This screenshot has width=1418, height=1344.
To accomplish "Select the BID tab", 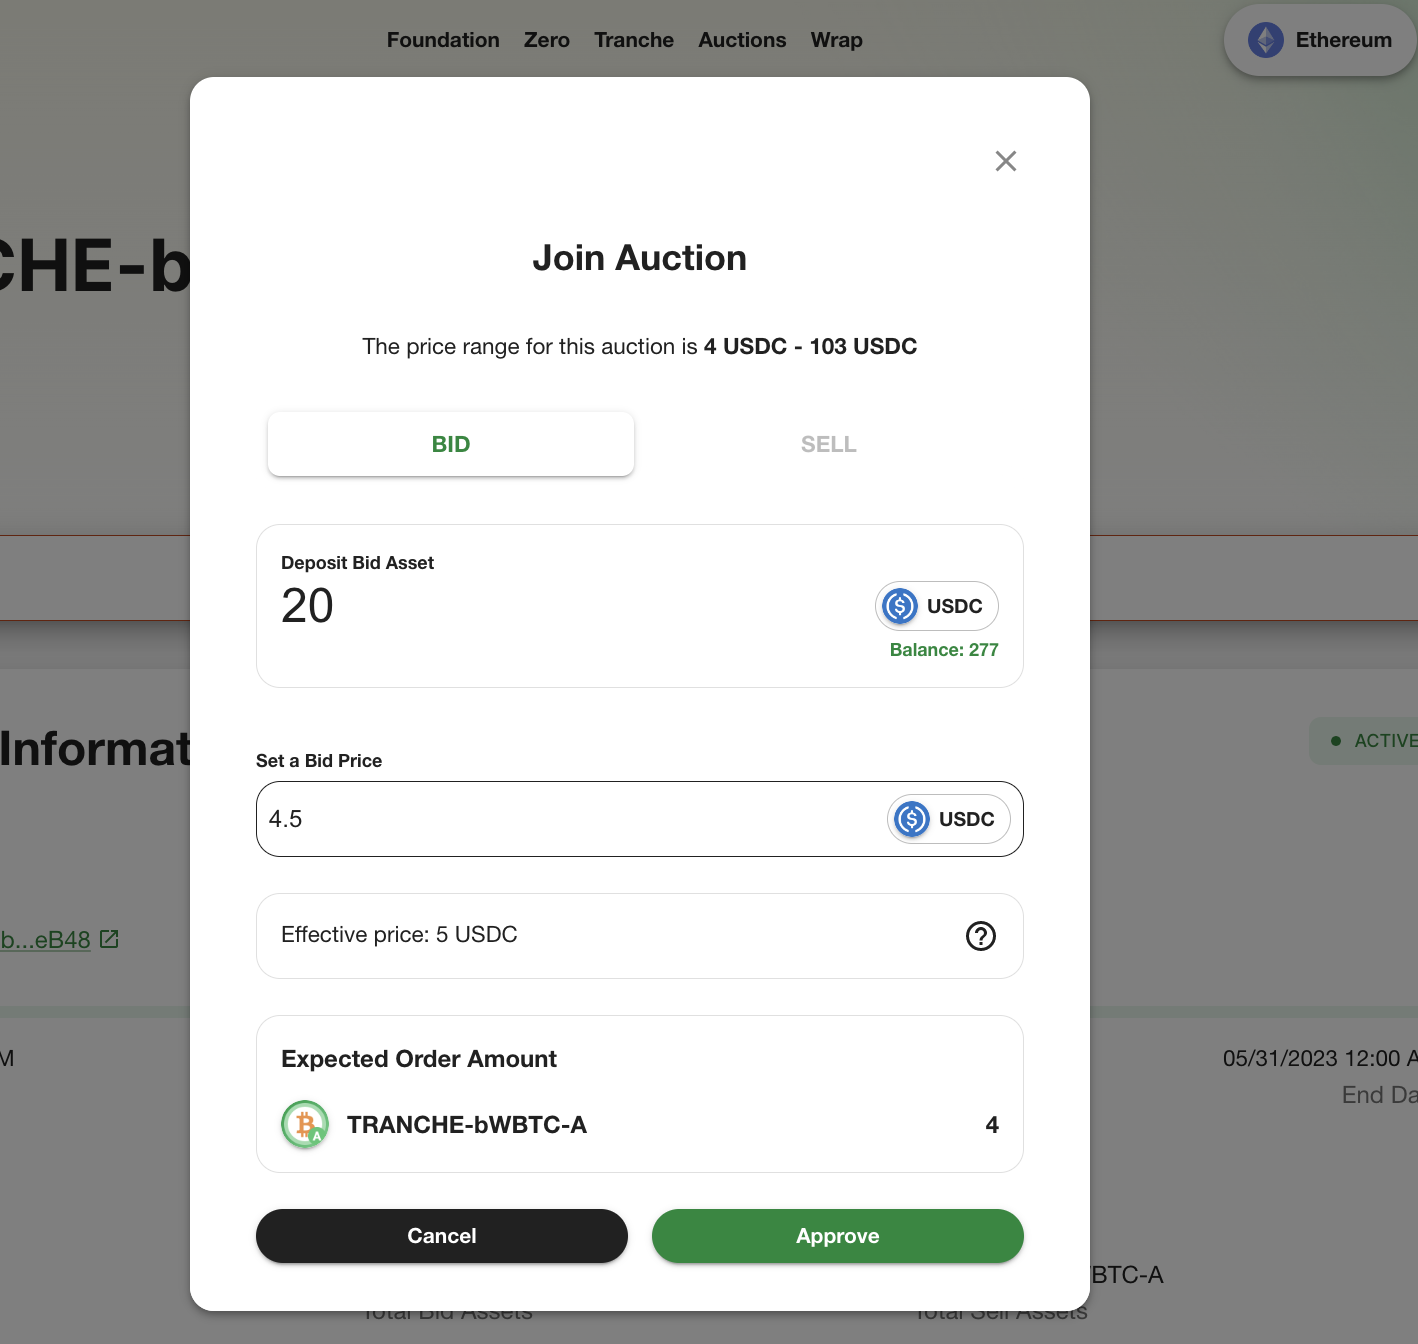I will click(x=451, y=444).
